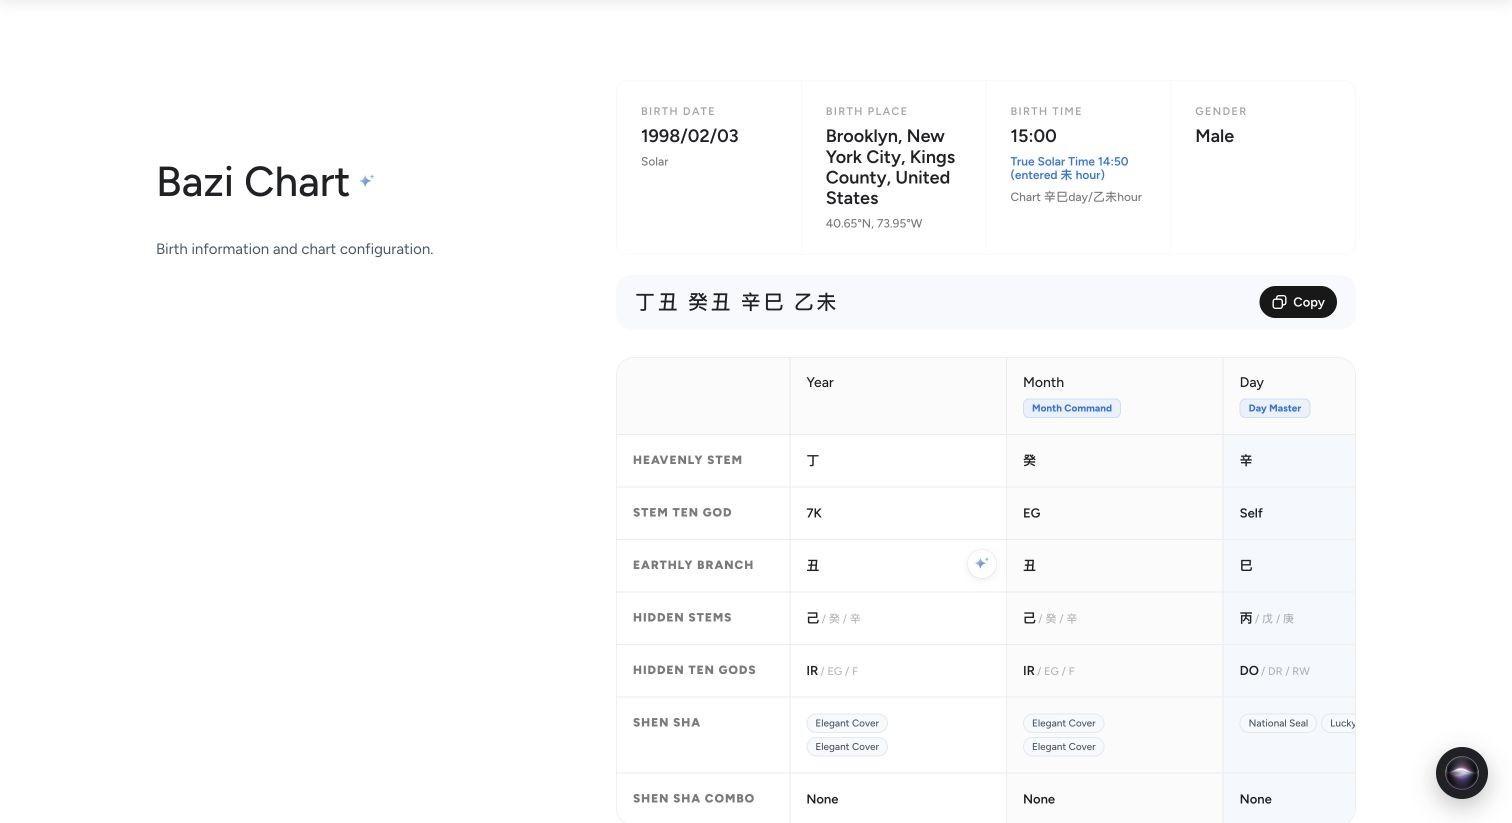Screen dimensions: 1512x823
Task: Click the Day earthly branch 巳
Action: coord(1246,565)
